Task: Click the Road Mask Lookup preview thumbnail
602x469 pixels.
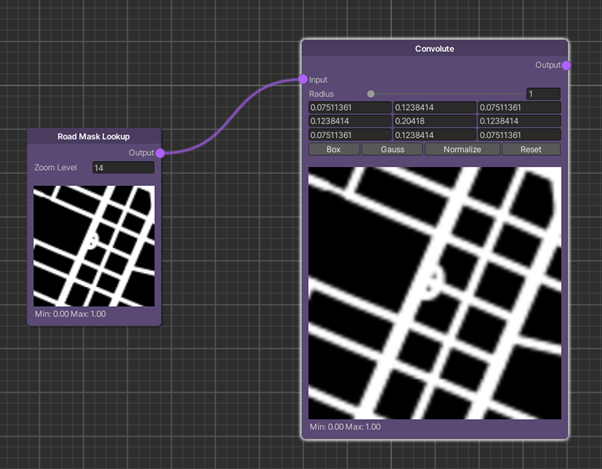Action: [x=95, y=246]
